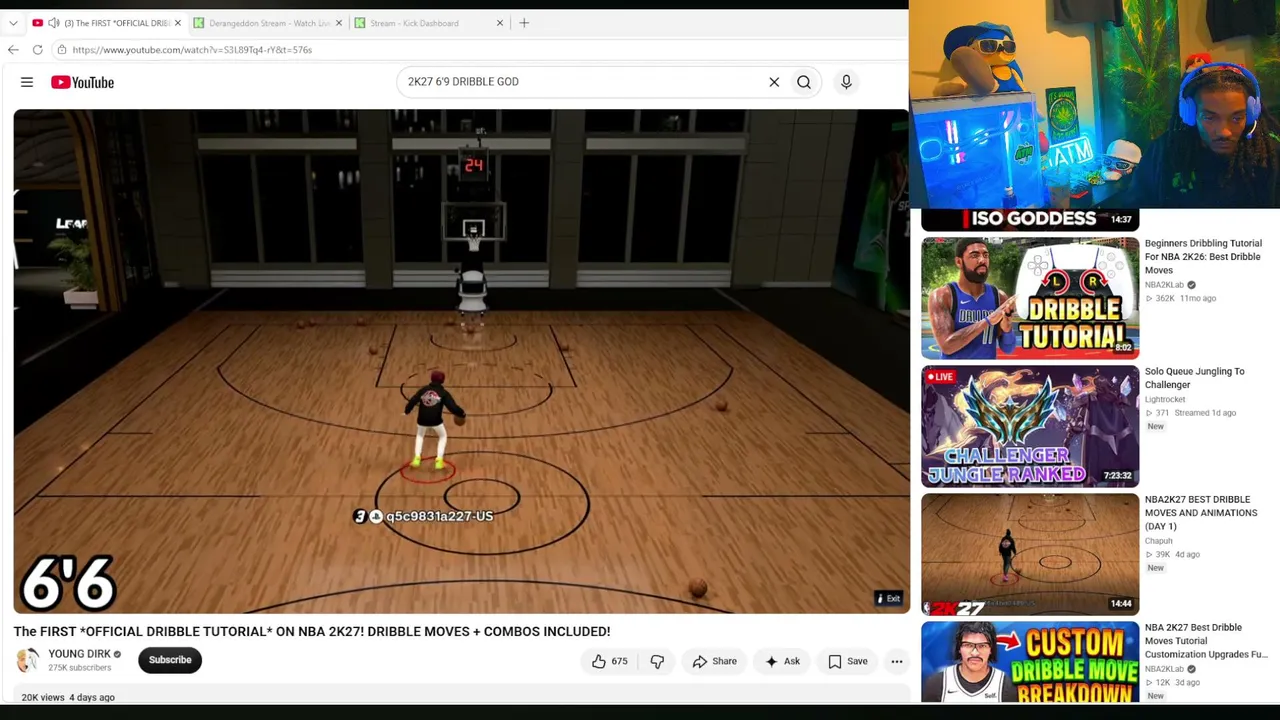Viewport: 1280px width, 720px height.
Task: Reload the page
Action: [37, 50]
